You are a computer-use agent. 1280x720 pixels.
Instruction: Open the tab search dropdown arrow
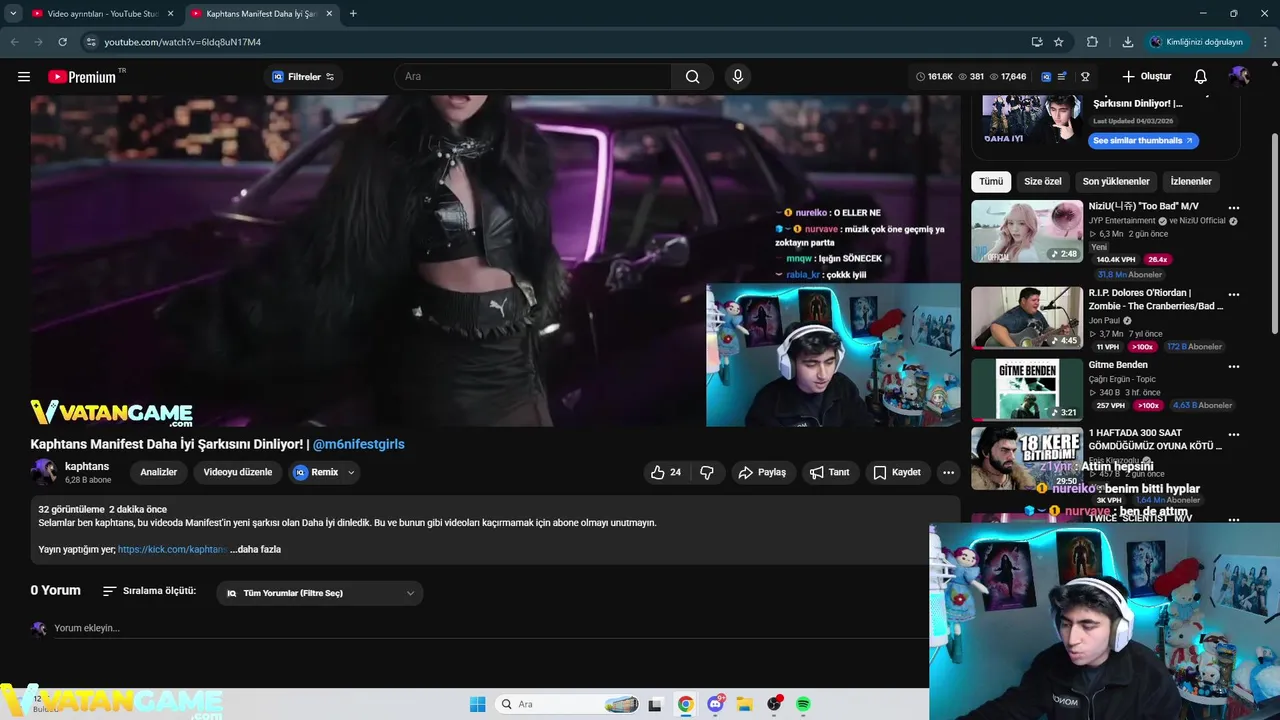(13, 14)
